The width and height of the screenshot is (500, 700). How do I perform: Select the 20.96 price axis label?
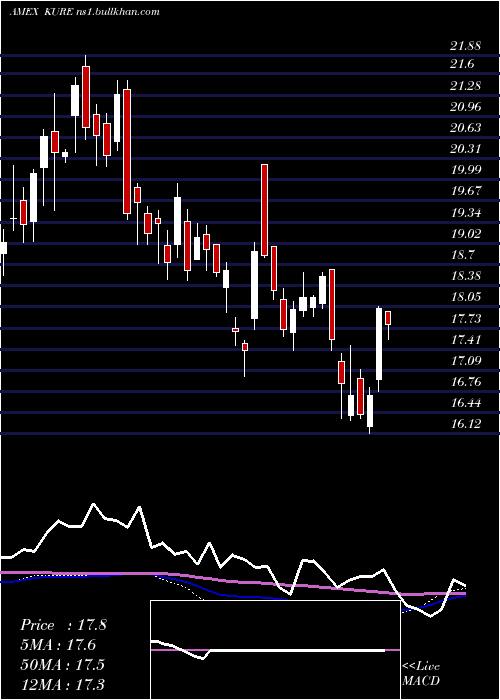click(465, 106)
